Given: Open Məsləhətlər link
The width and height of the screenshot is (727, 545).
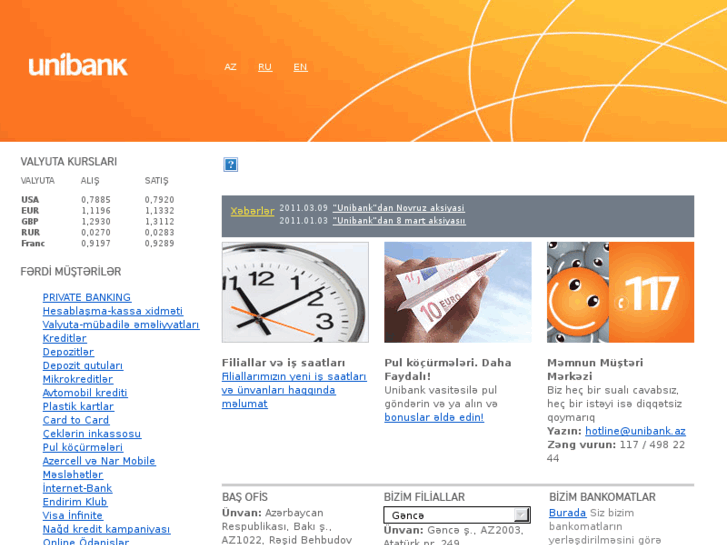Looking at the screenshot, I should coord(73,474).
